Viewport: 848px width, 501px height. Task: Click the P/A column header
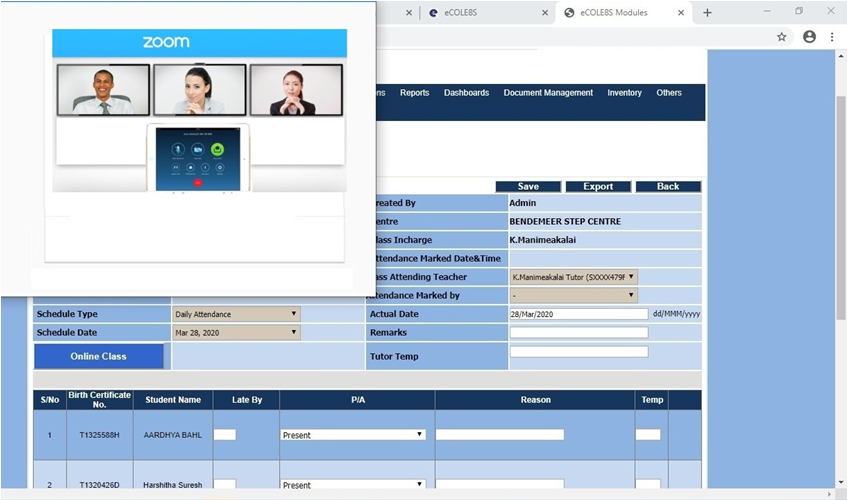pyautogui.click(x=357, y=400)
